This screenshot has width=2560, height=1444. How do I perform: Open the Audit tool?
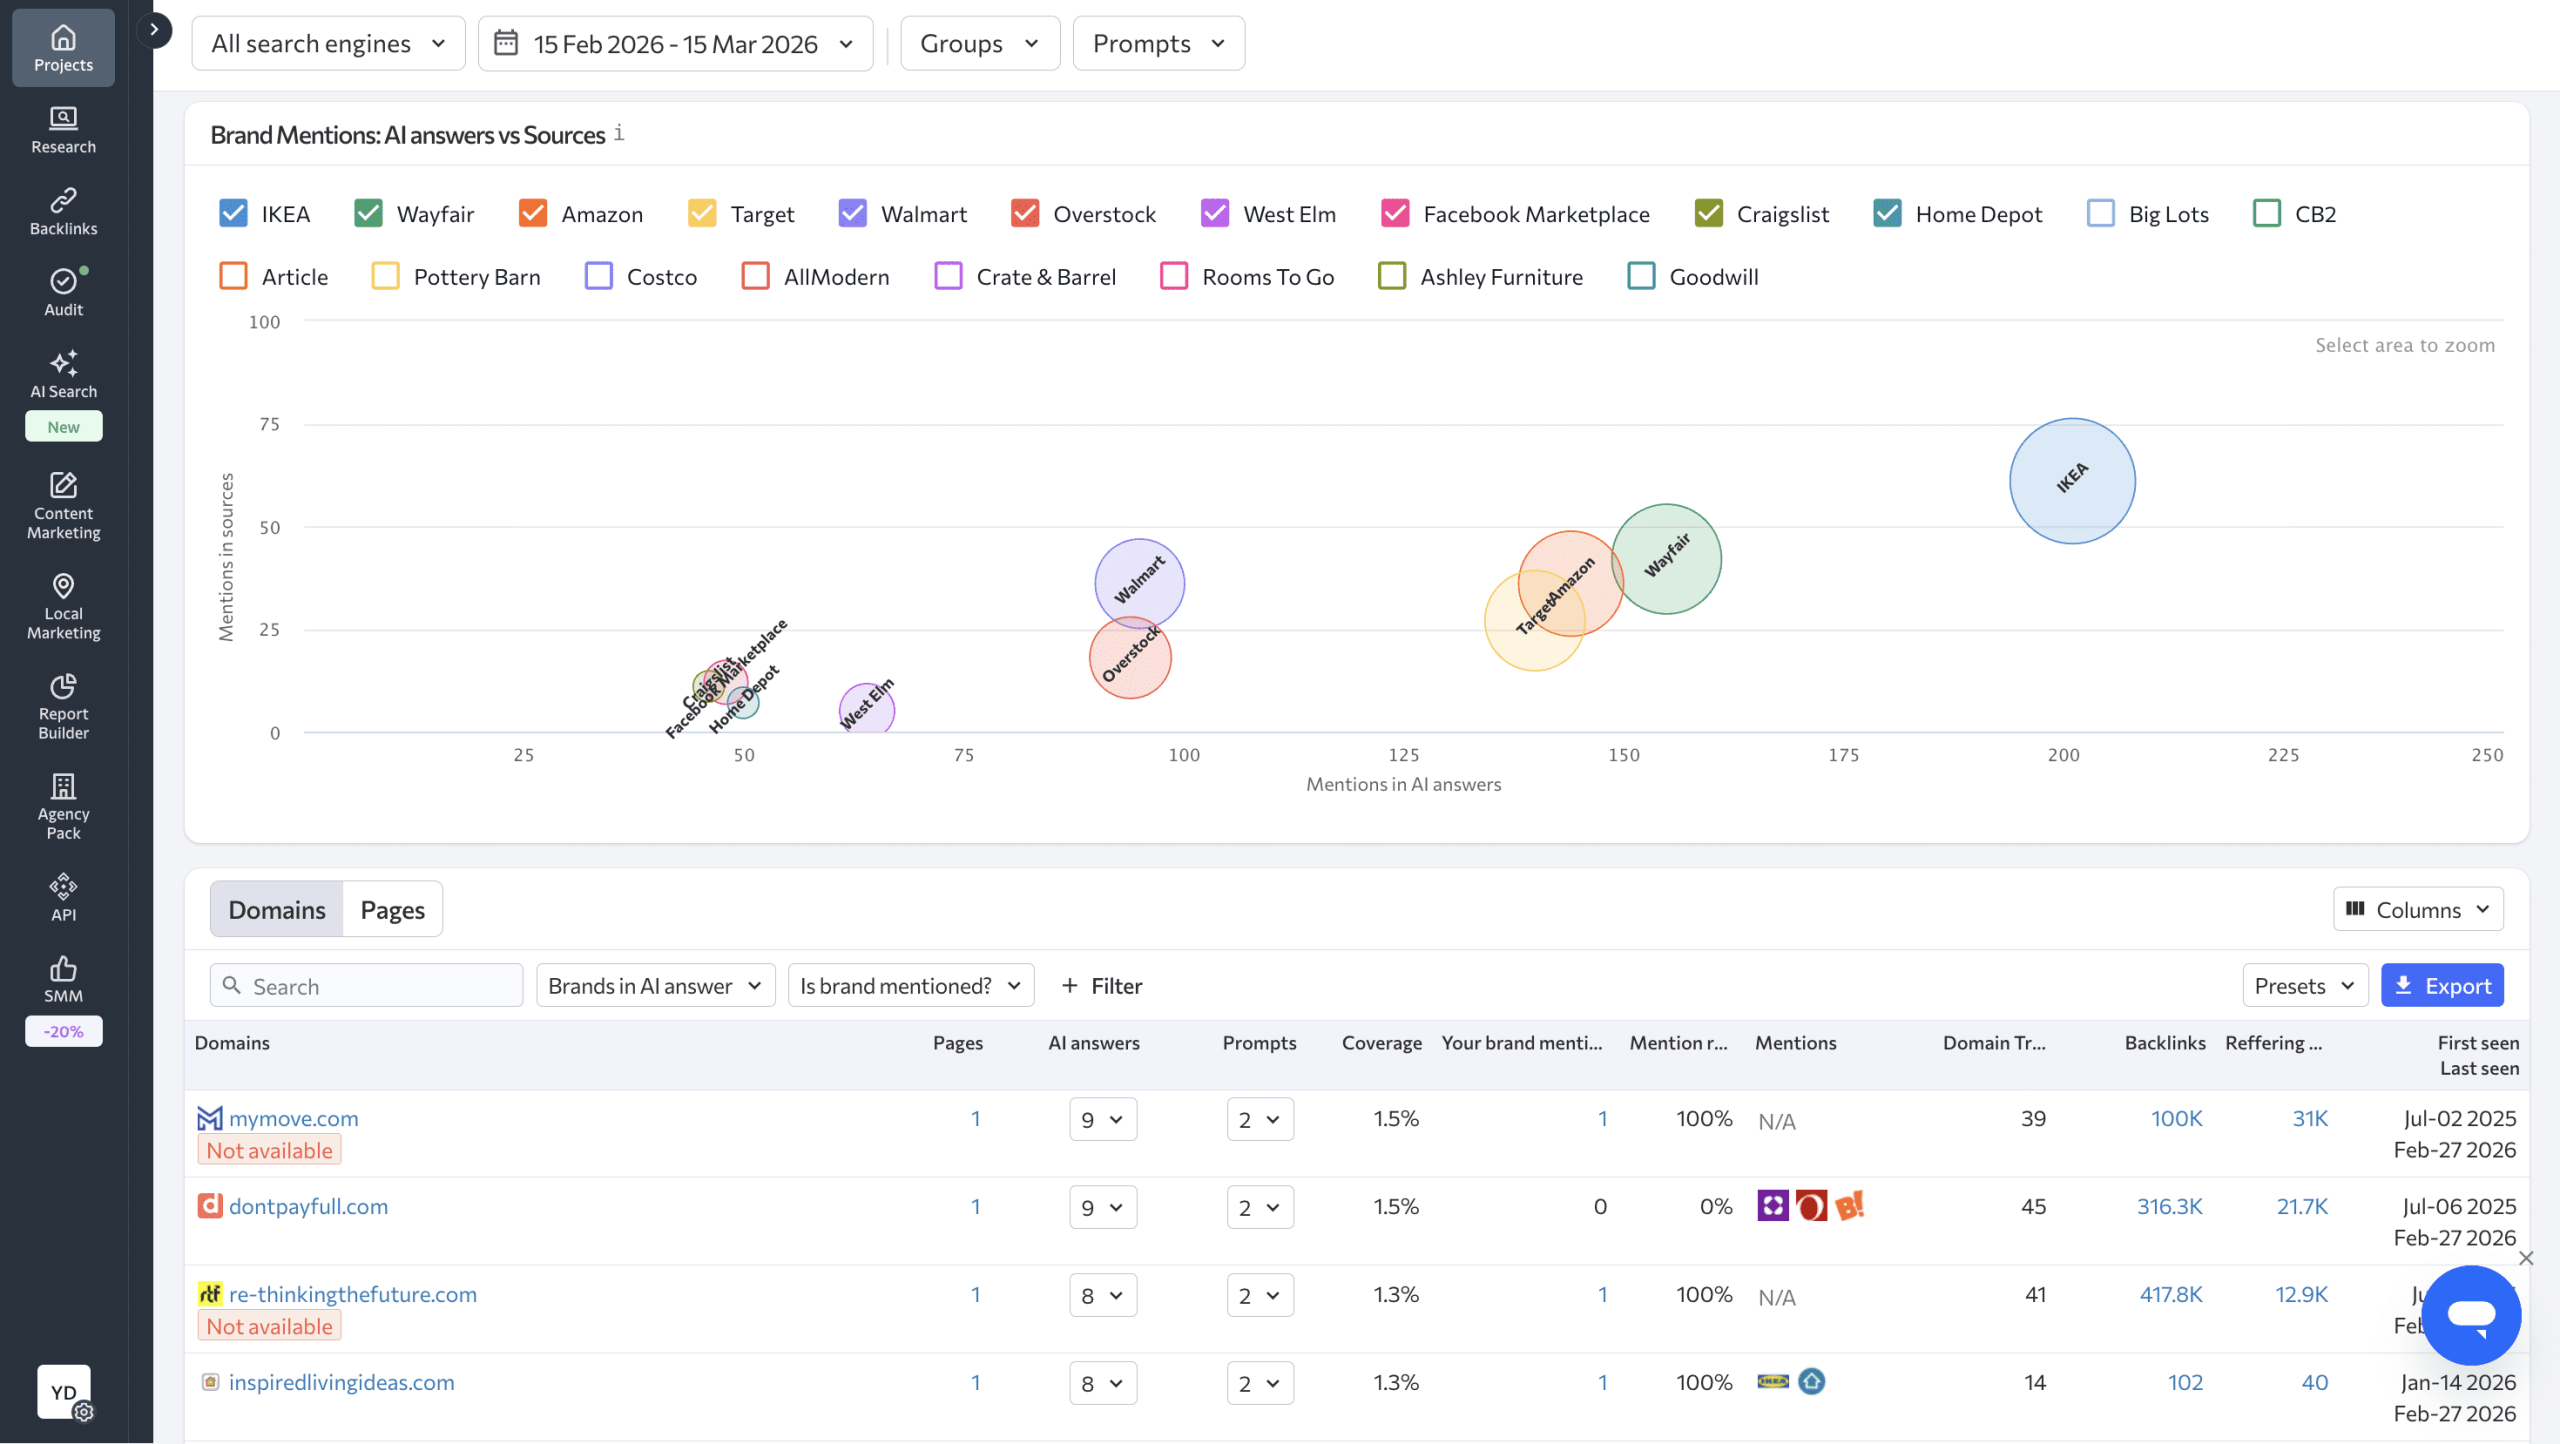pos(63,292)
